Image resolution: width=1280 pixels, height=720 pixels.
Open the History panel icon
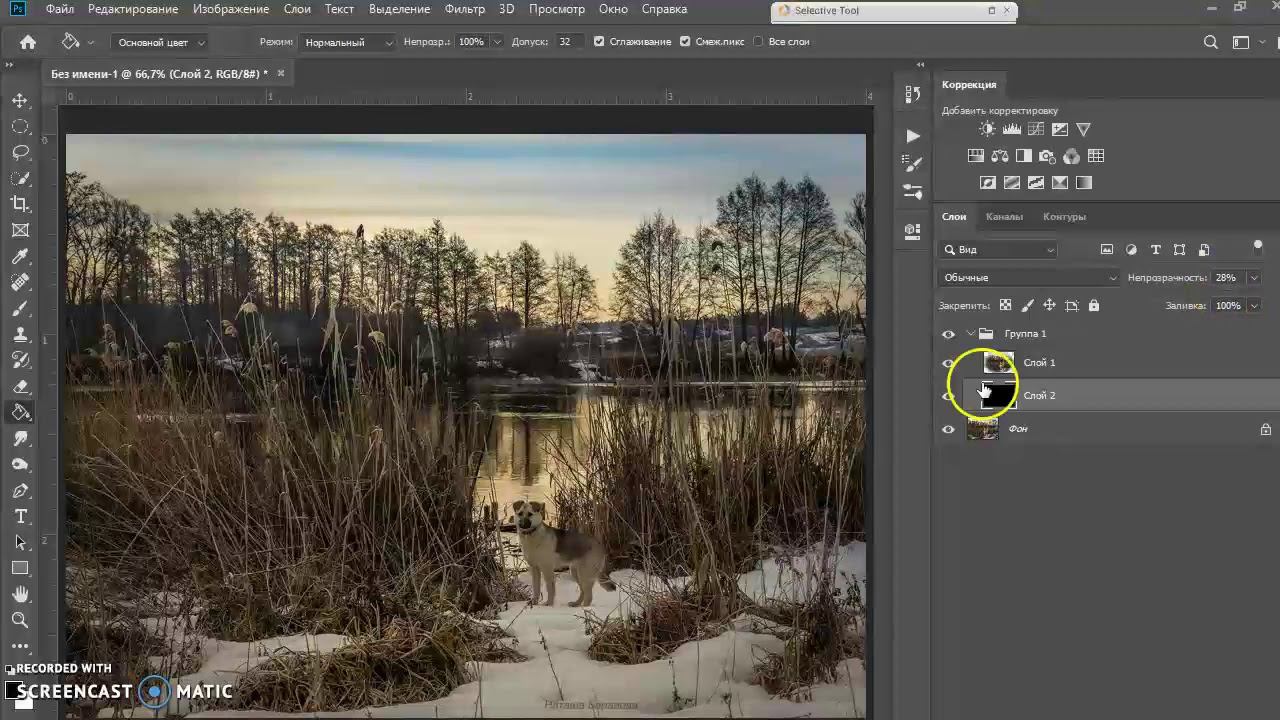(x=912, y=94)
